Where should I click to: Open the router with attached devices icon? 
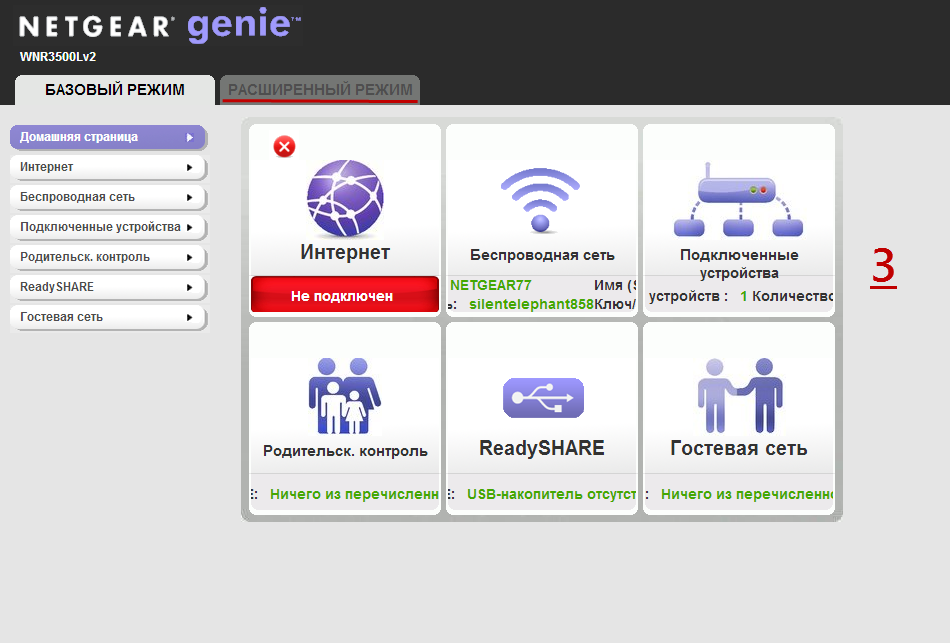[x=739, y=199]
